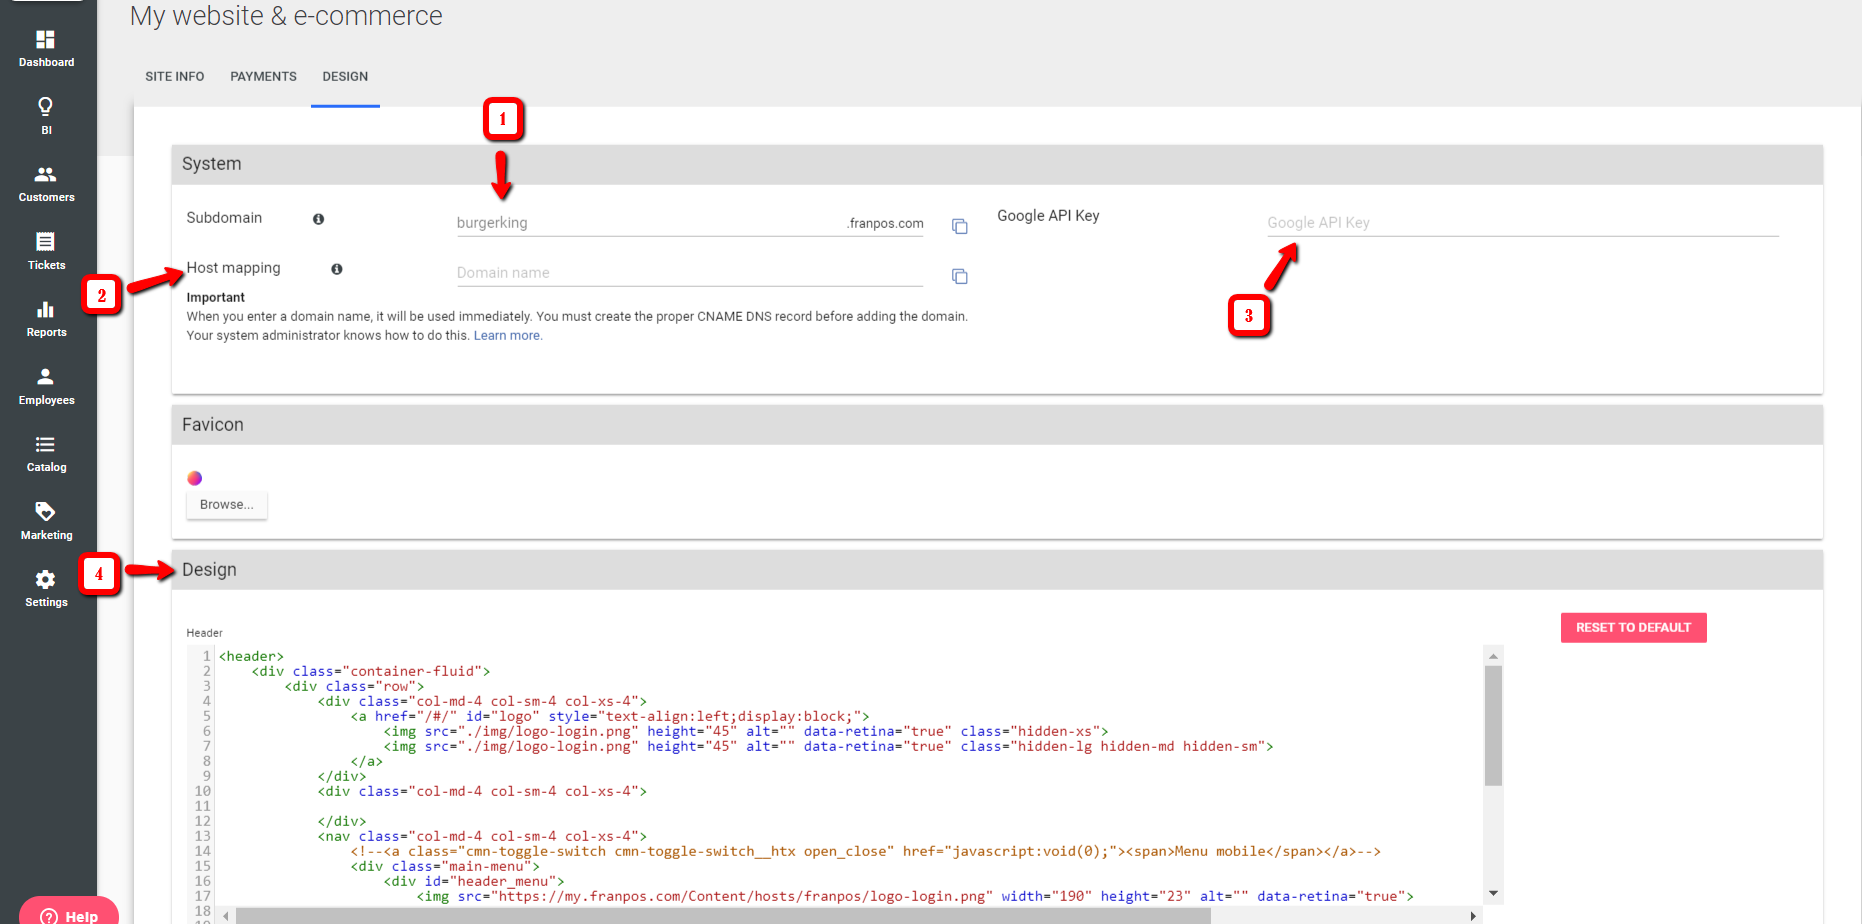Click the Subdomain info icon
Viewport: 1862px width, 924px height.
[x=318, y=219]
